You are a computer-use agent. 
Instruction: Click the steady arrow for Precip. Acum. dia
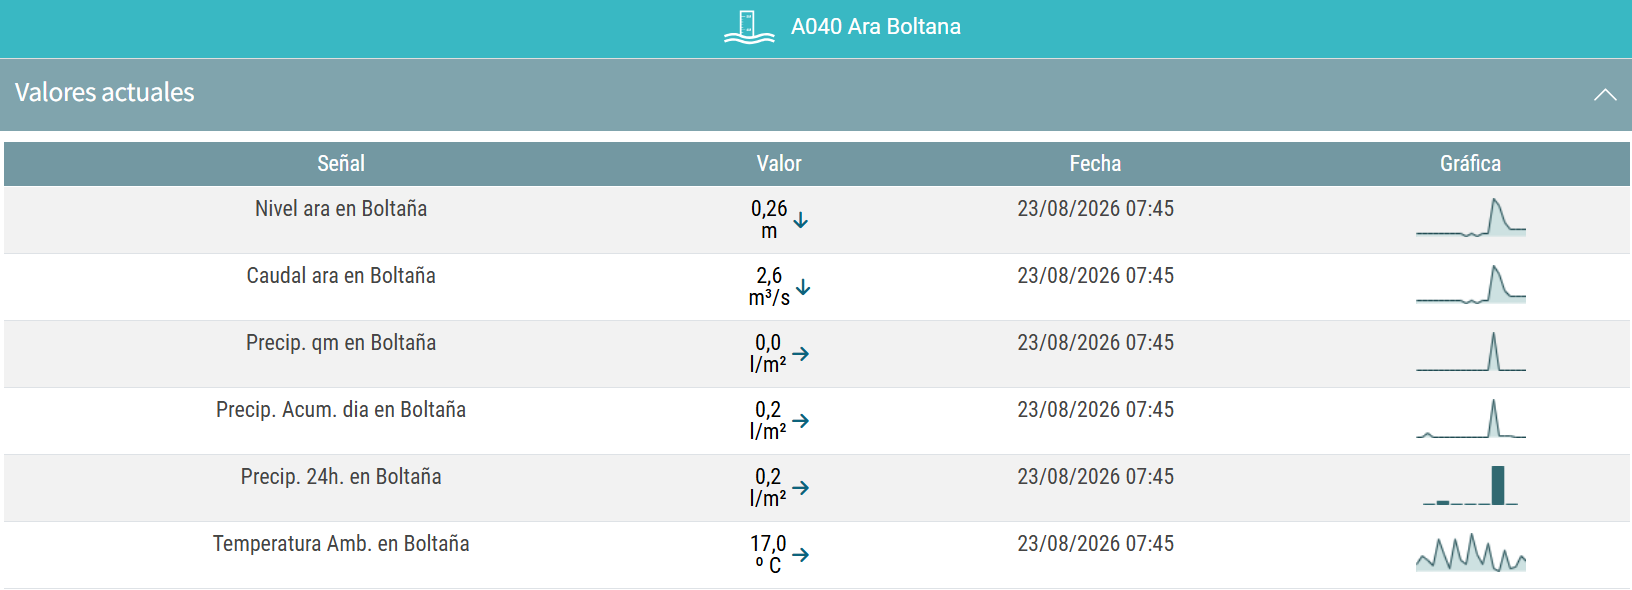coord(801,421)
